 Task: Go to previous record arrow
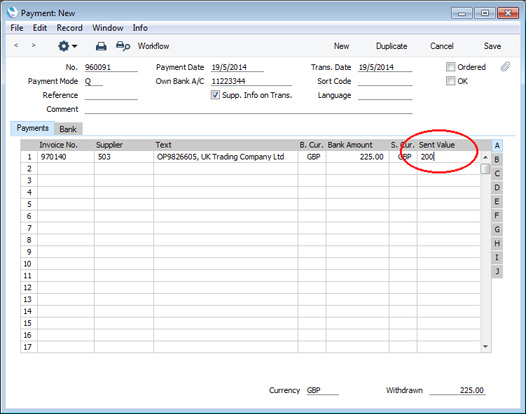click(16, 45)
